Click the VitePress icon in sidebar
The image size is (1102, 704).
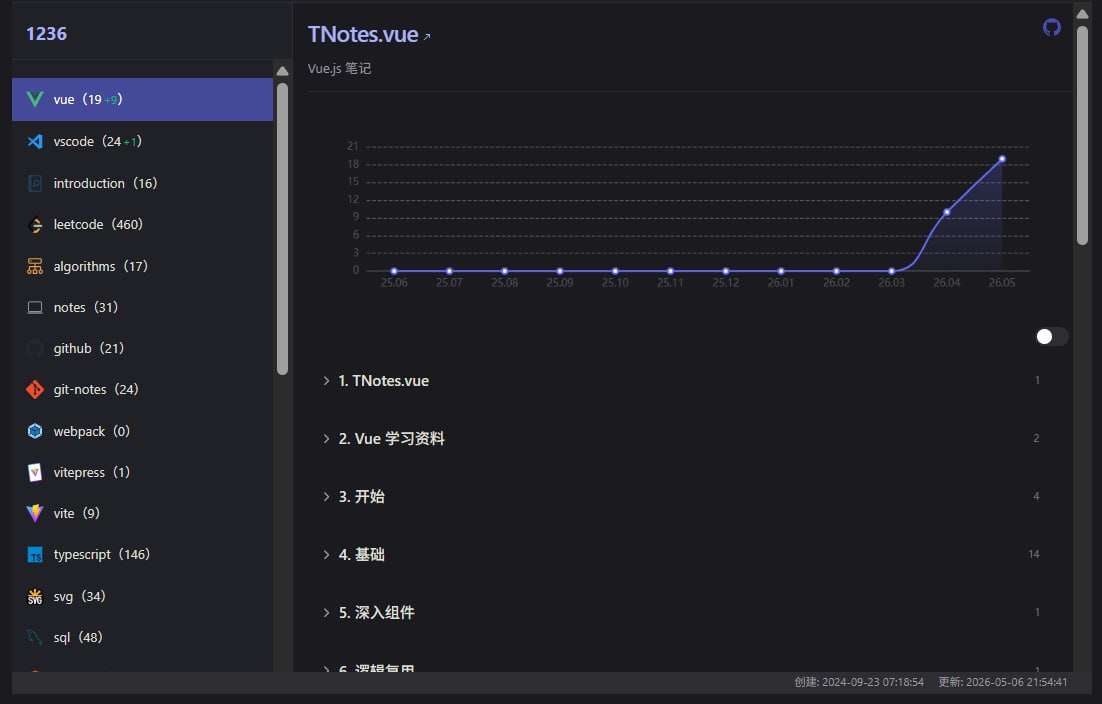click(x=34, y=472)
